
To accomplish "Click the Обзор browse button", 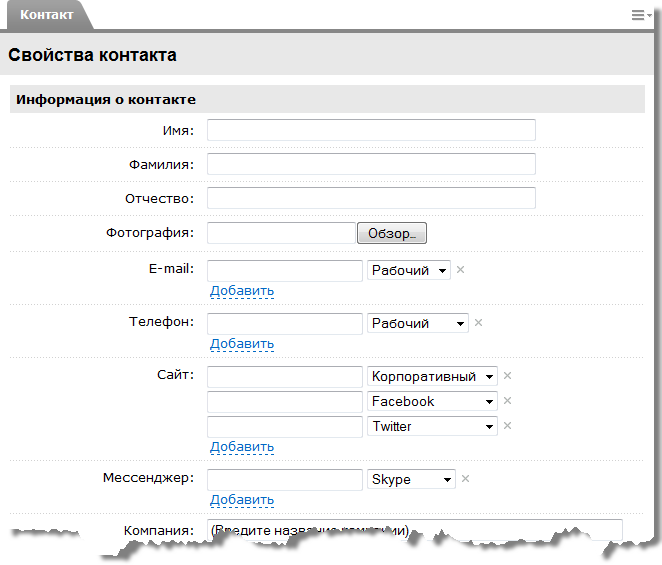I will [x=391, y=233].
